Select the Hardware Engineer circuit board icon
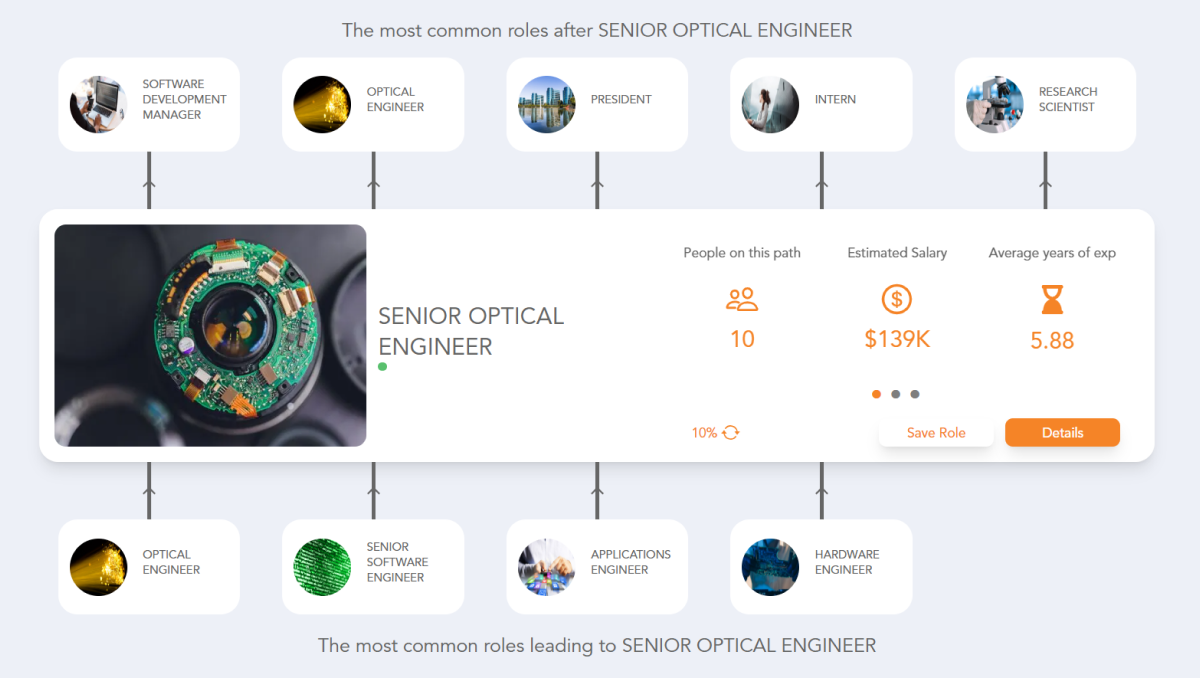 [x=770, y=566]
